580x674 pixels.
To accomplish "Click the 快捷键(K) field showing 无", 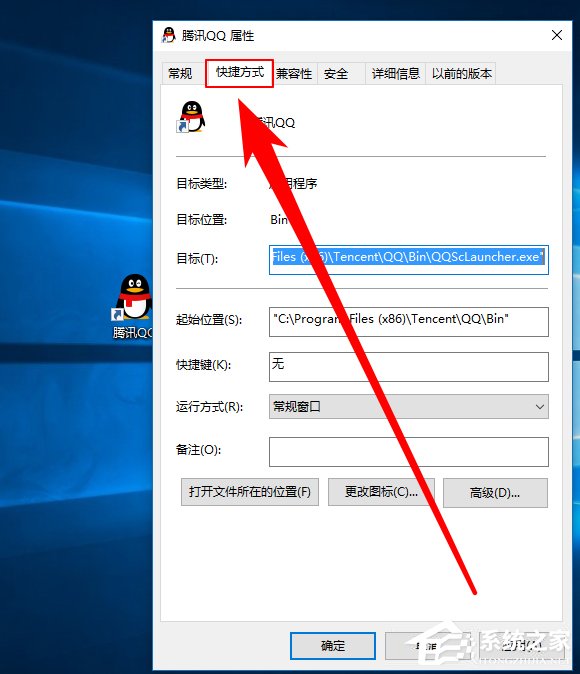I will tap(408, 367).
